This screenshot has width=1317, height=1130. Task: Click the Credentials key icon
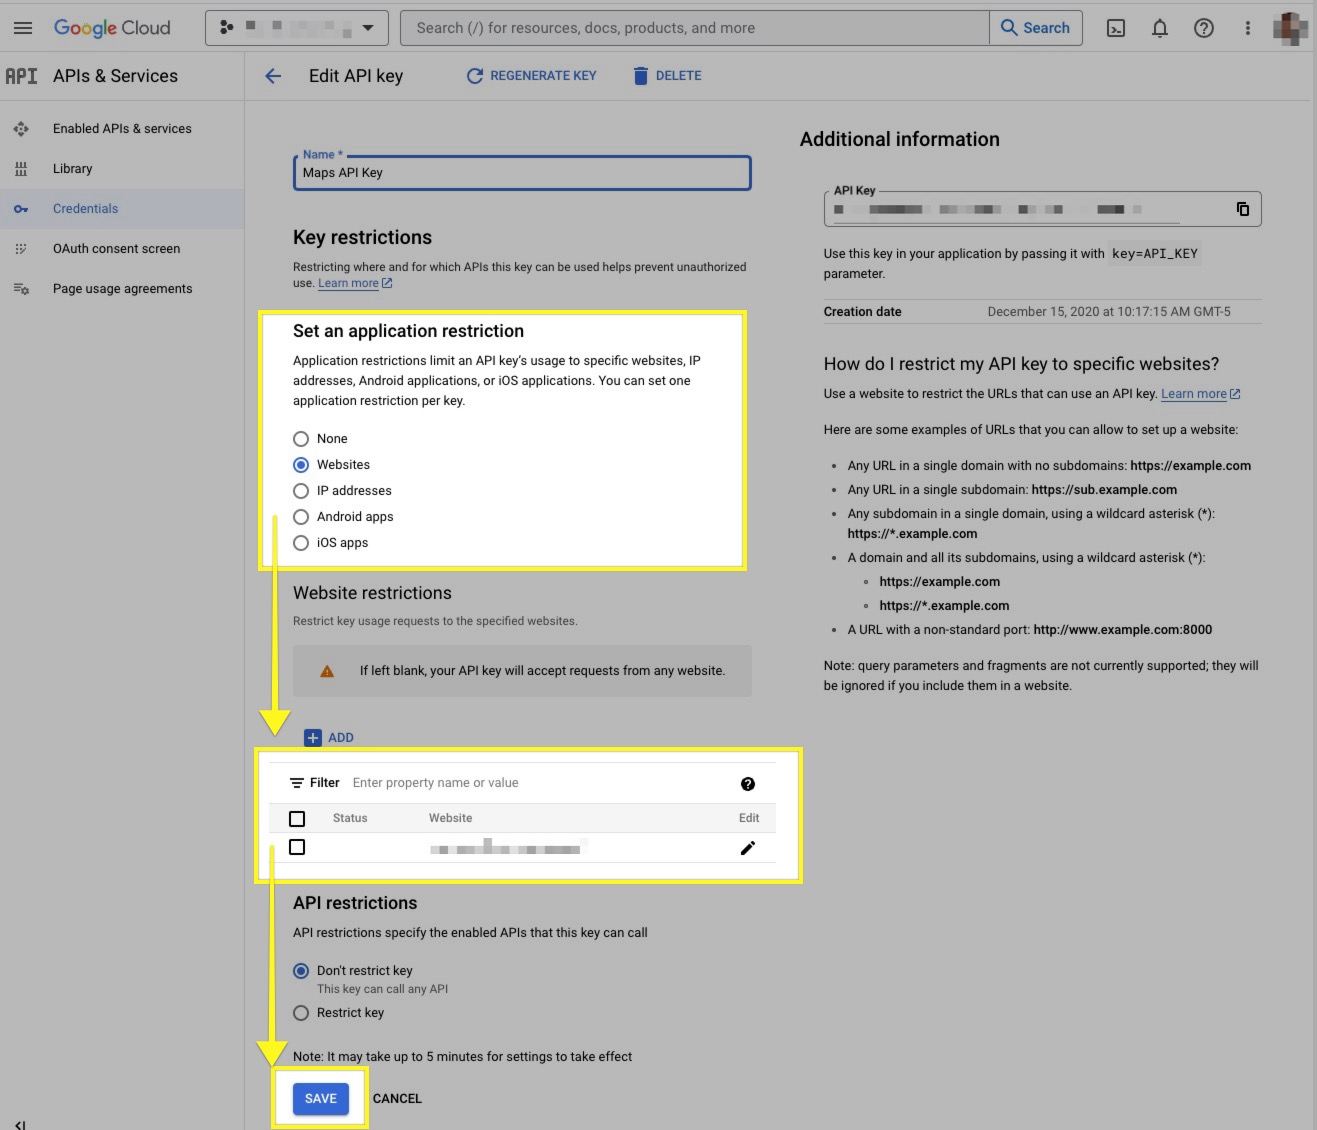(x=21, y=209)
